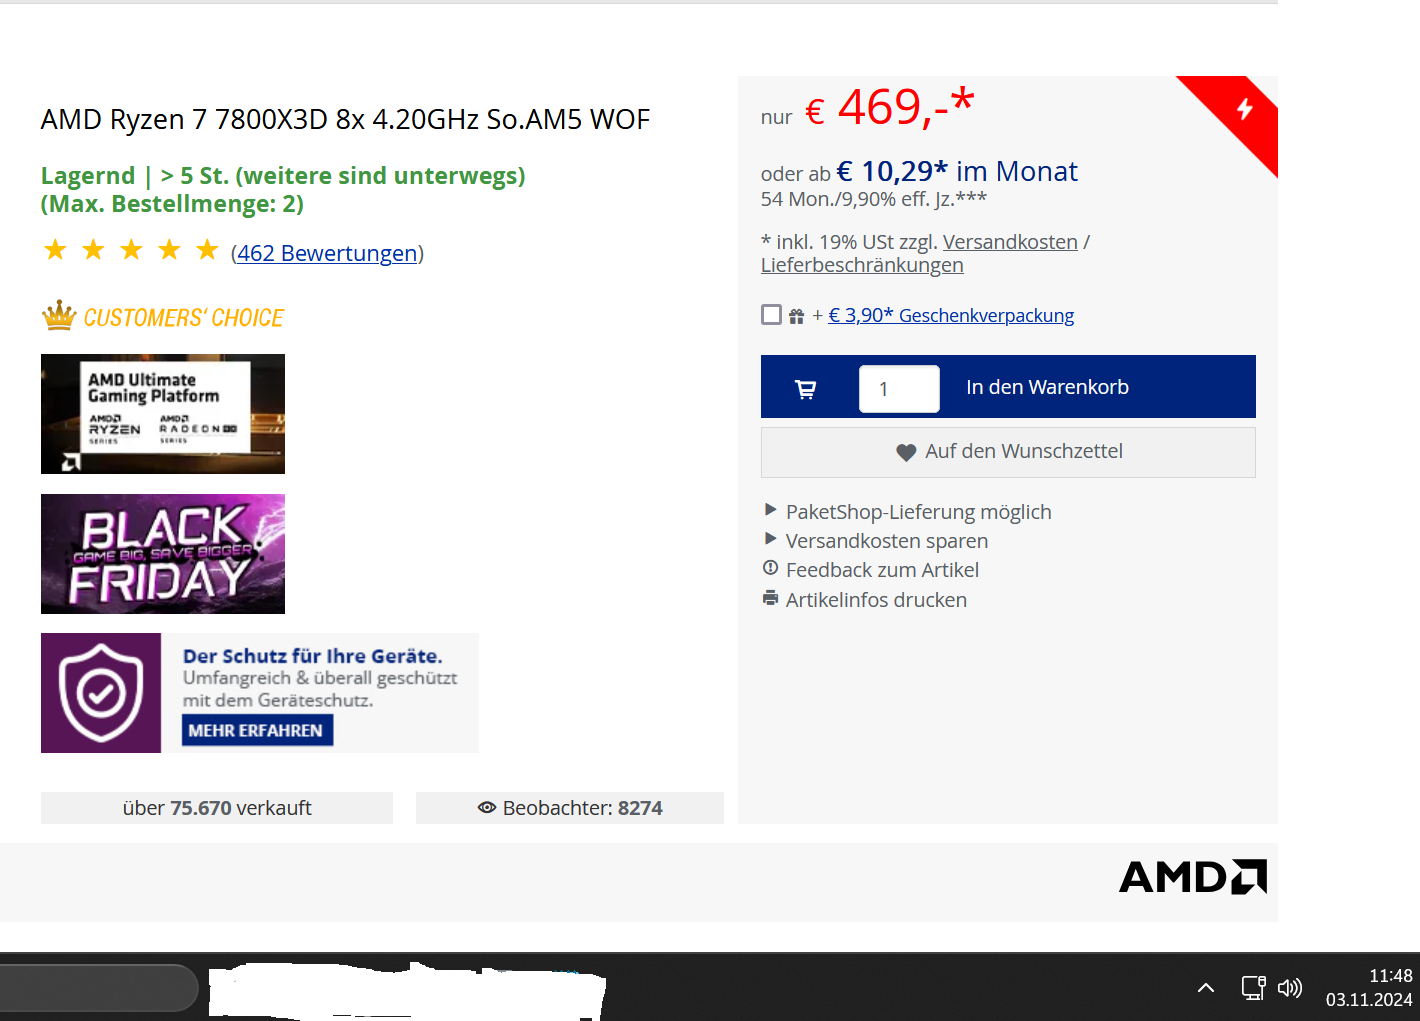Image resolution: width=1420 pixels, height=1021 pixels.
Task: Open the 462 Bewertungen link
Action: 327,253
